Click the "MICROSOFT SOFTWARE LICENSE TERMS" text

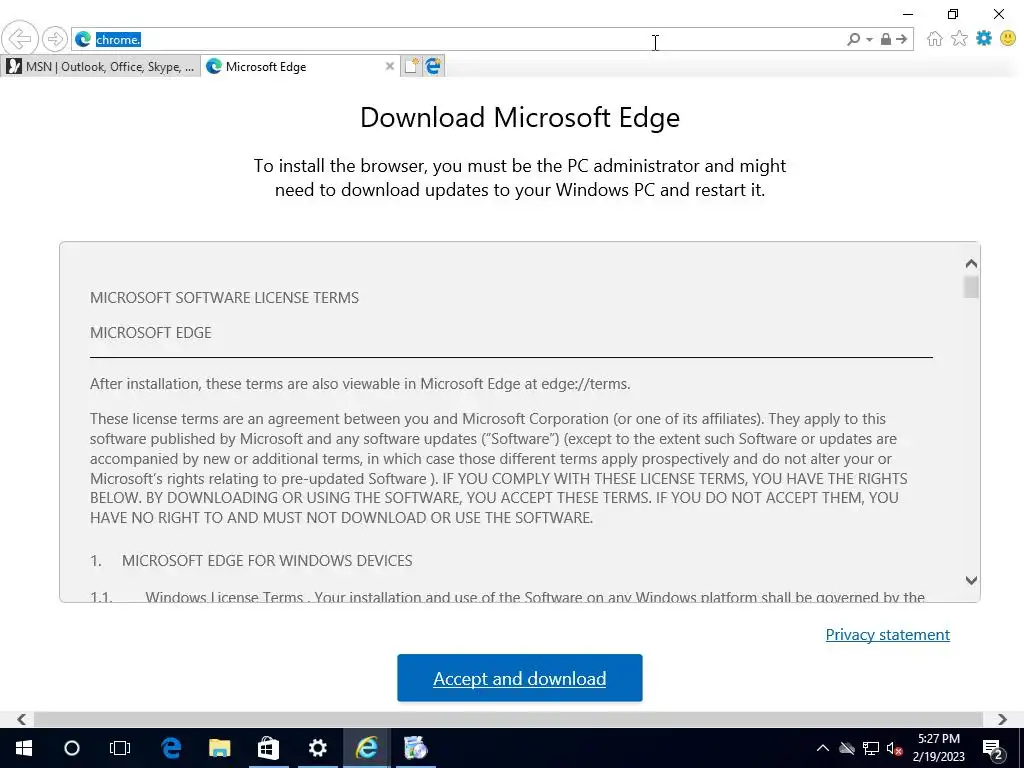225,298
